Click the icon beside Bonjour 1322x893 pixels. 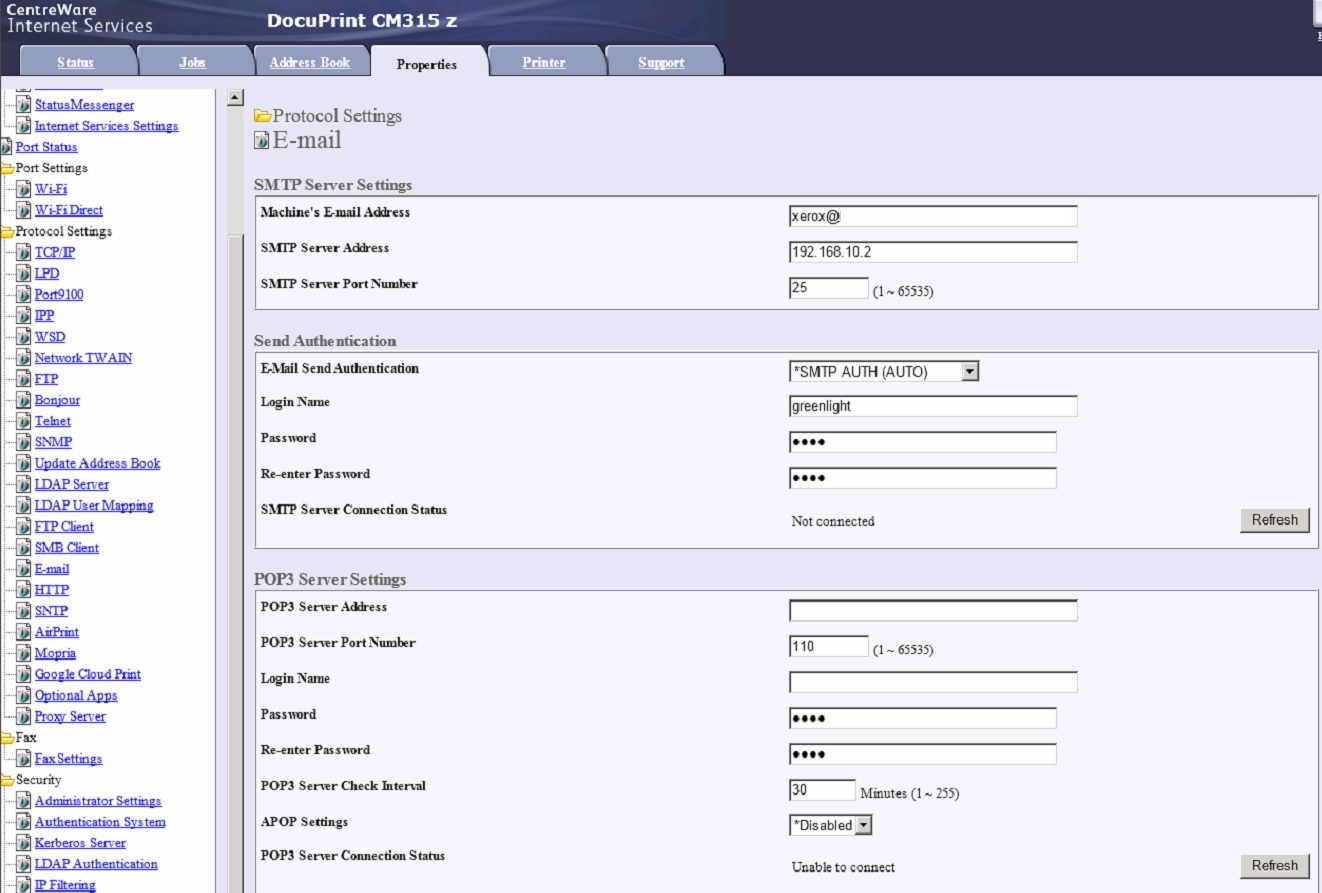25,400
